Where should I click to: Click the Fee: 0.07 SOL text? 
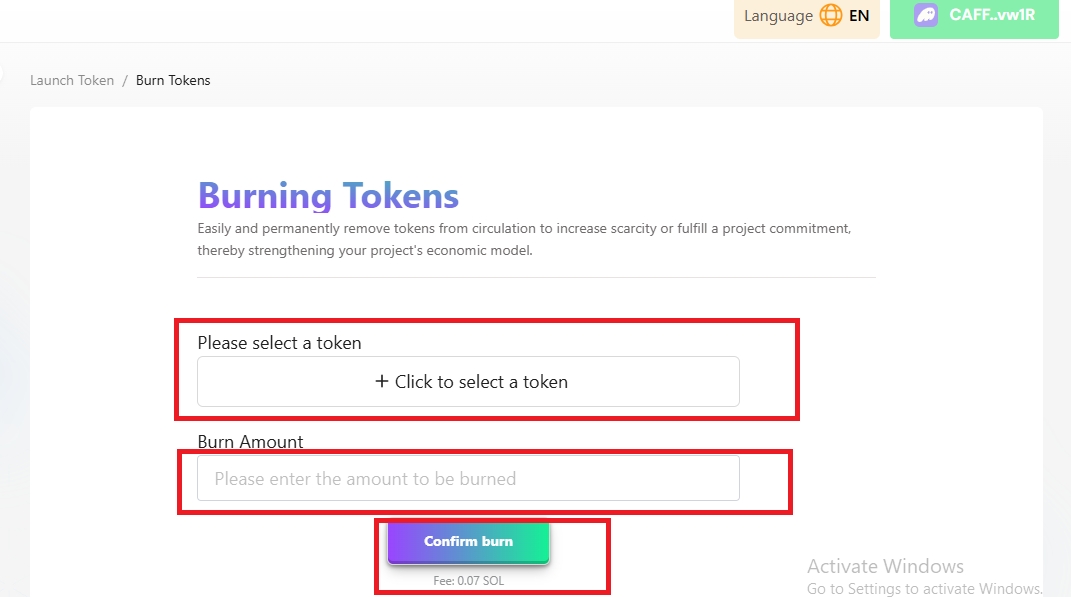pyautogui.click(x=468, y=581)
